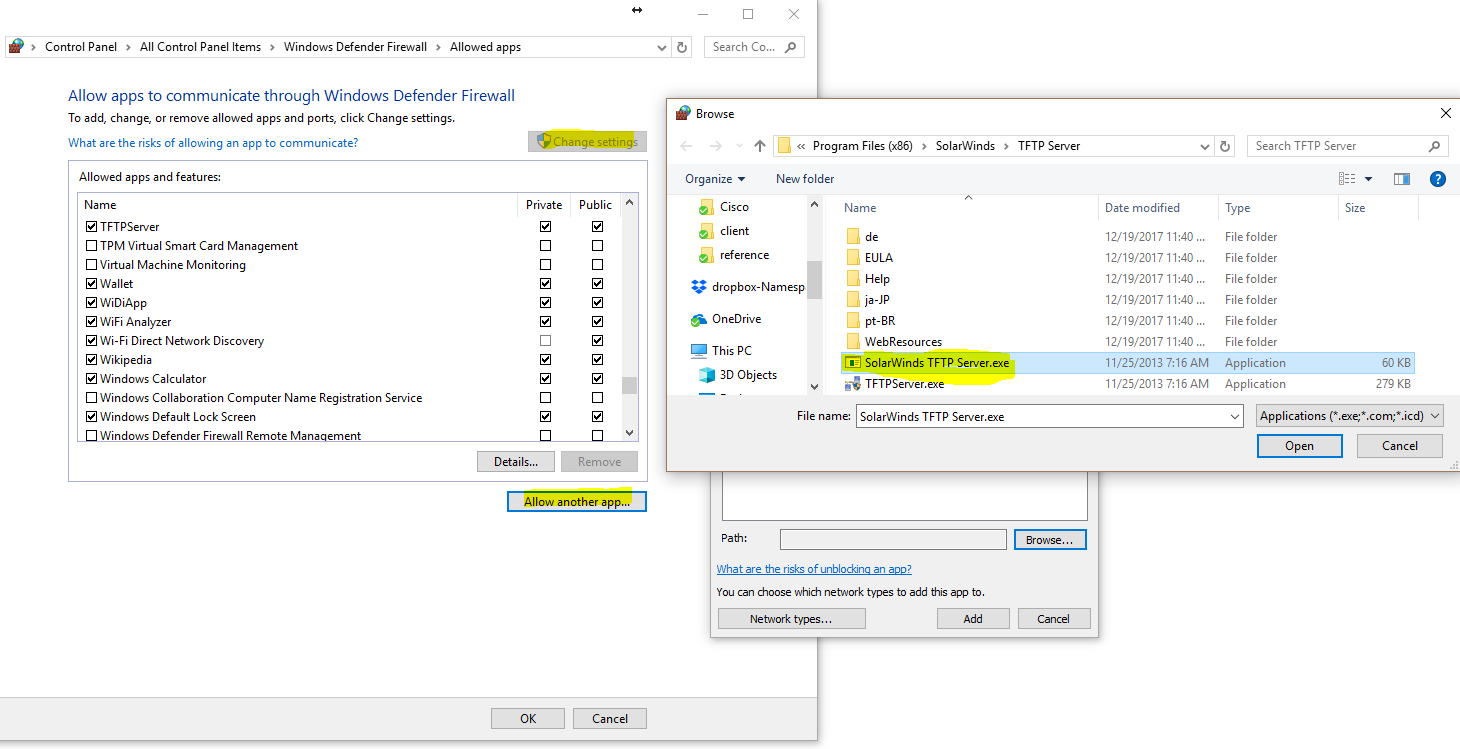The image size is (1460, 749).
Task: Refresh the TFTP Server folder view
Action: coord(1225,145)
